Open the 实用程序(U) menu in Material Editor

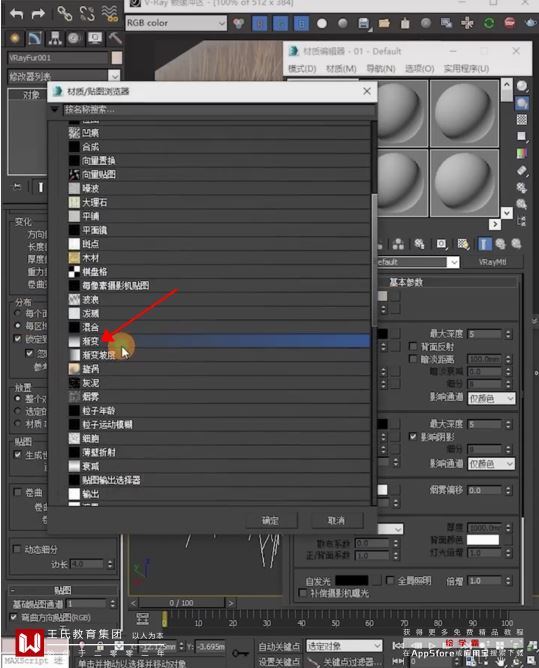coord(466,69)
